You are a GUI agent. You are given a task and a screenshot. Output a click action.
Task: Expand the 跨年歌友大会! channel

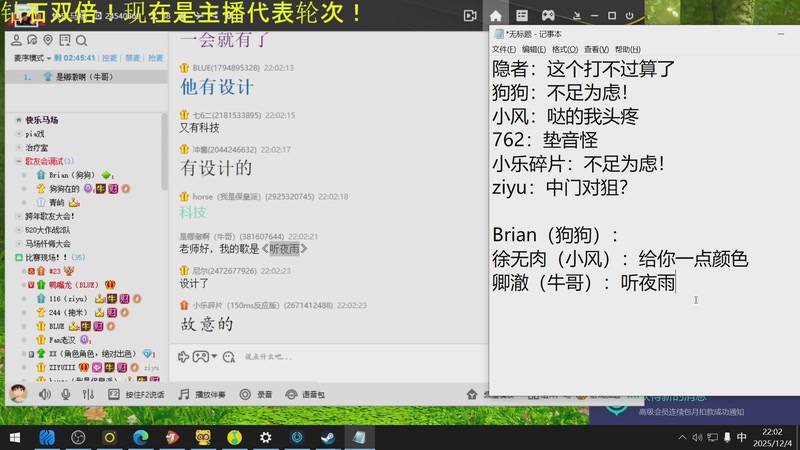[19, 216]
